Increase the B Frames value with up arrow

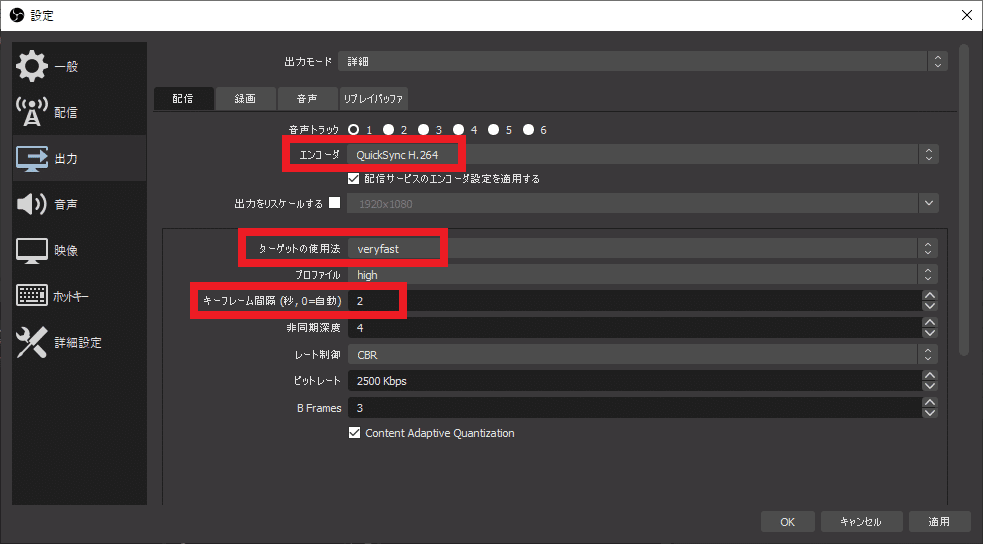[x=930, y=402]
